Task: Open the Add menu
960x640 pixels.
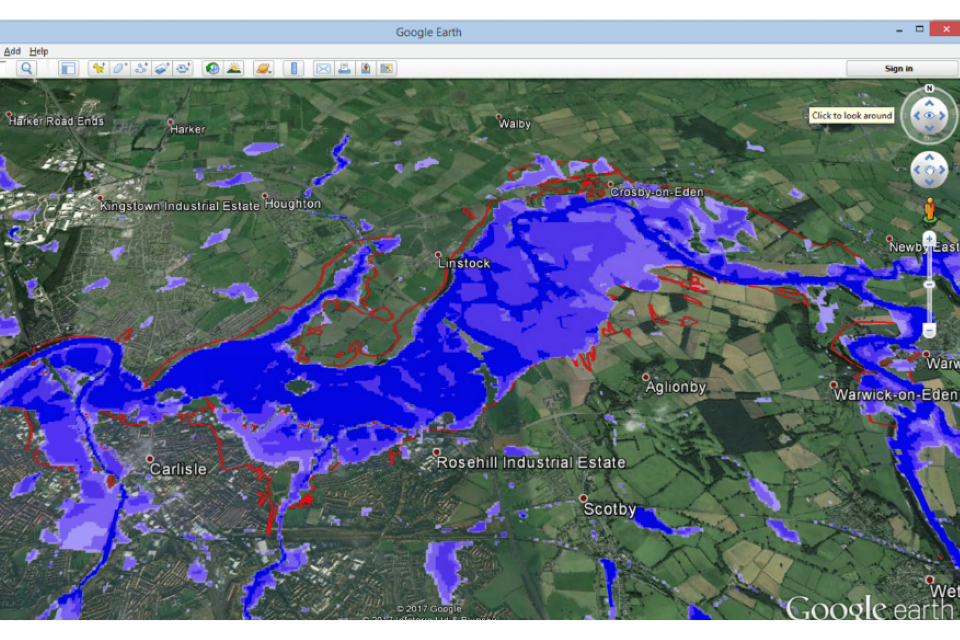Action: tap(12, 51)
